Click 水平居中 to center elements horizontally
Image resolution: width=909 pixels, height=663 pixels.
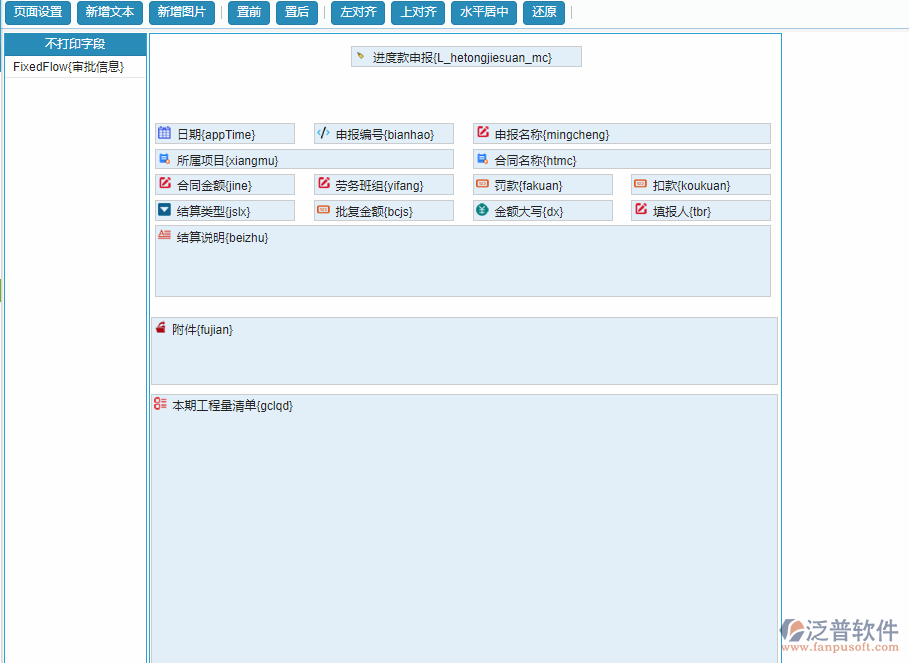click(484, 13)
